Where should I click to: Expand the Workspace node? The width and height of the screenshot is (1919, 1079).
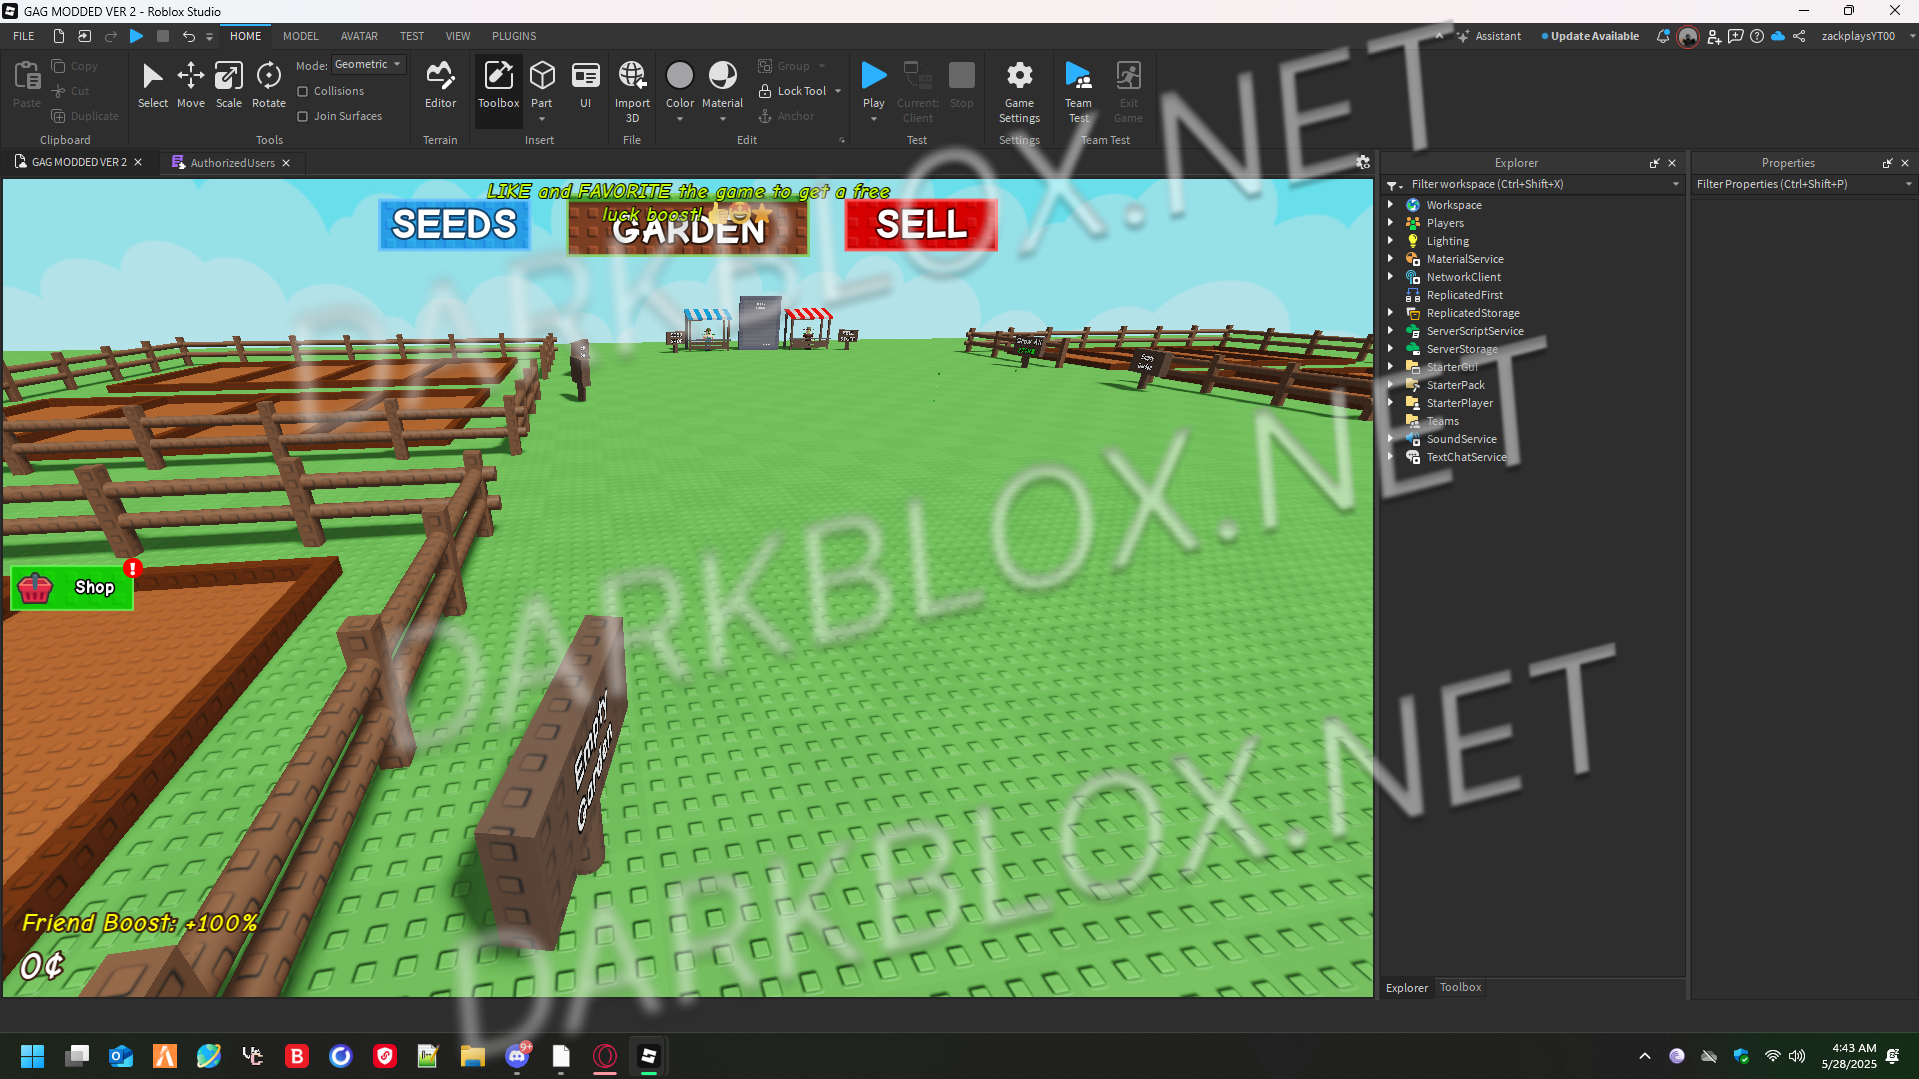point(1390,205)
